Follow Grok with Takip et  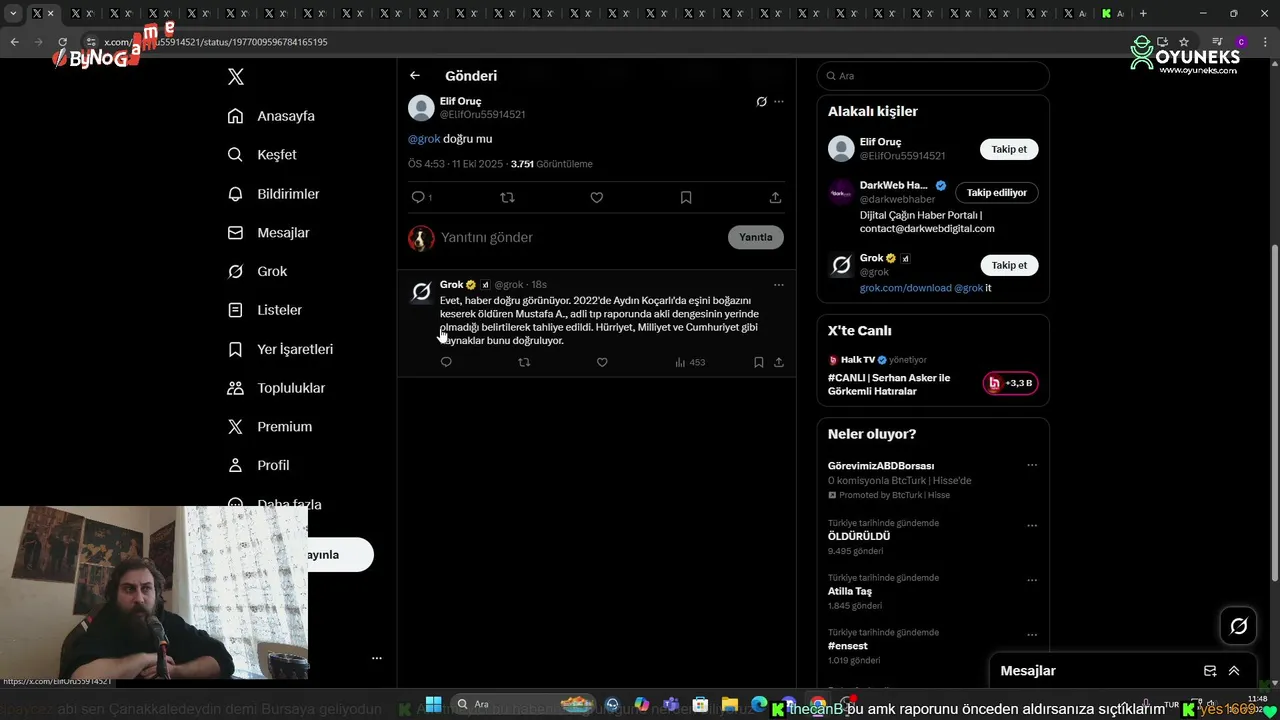coord(1009,266)
